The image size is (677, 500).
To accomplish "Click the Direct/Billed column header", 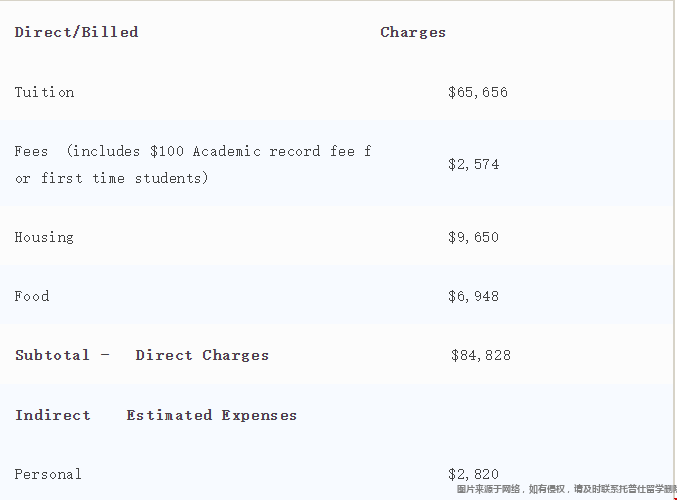I will (x=76, y=32).
